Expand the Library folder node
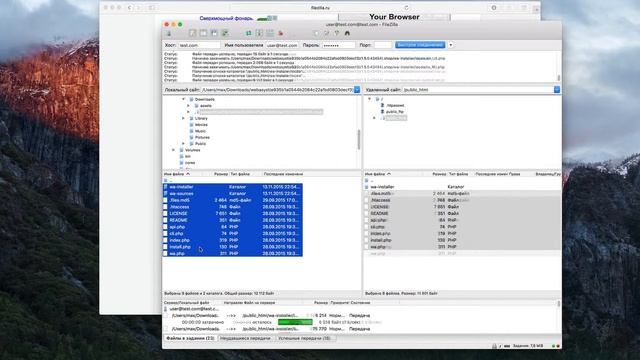 pos(183,118)
